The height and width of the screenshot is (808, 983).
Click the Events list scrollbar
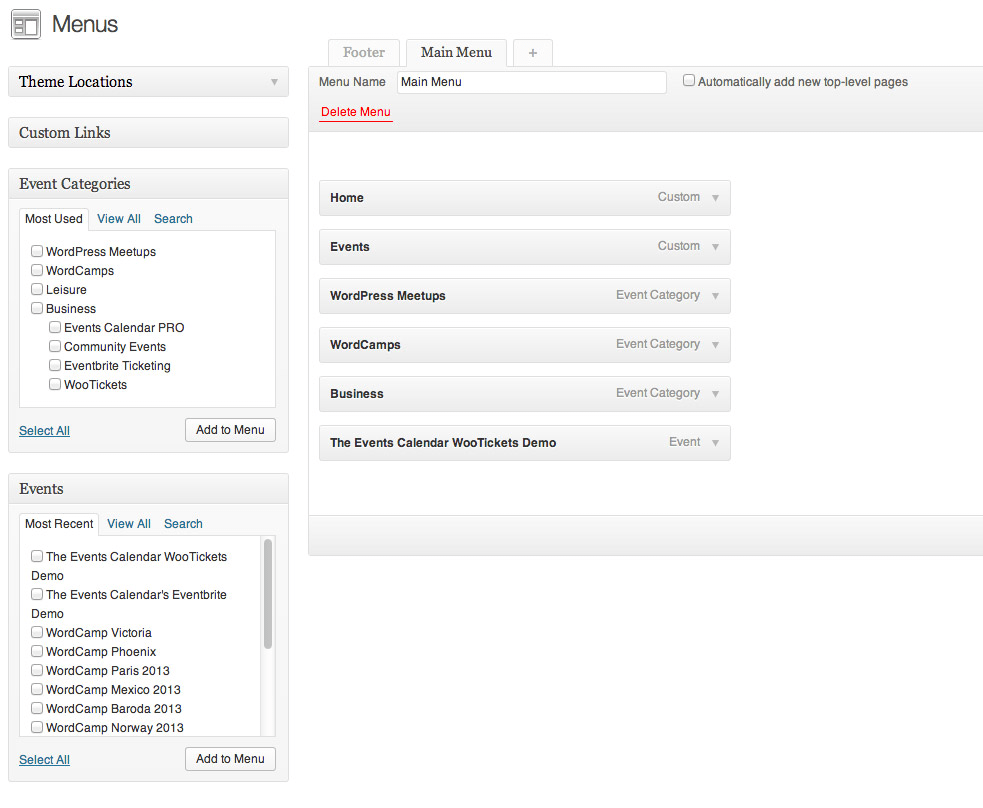268,594
